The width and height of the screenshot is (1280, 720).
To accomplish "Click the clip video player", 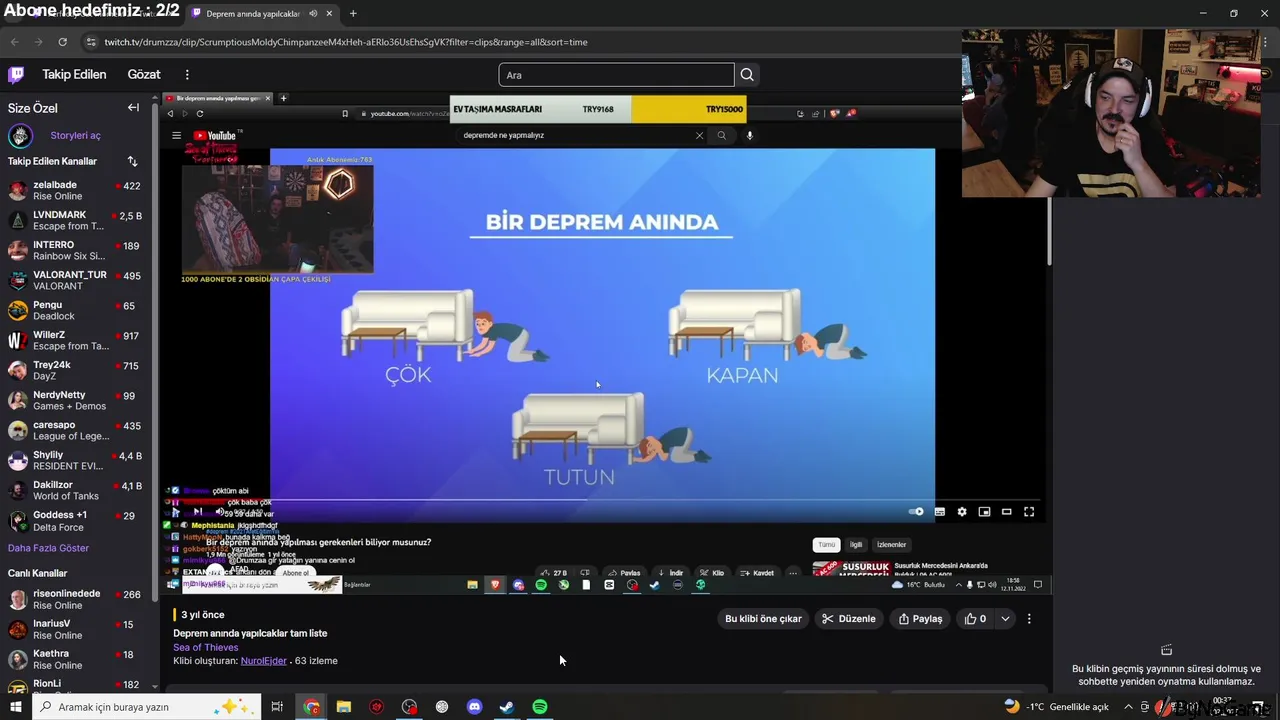I will (x=604, y=342).
